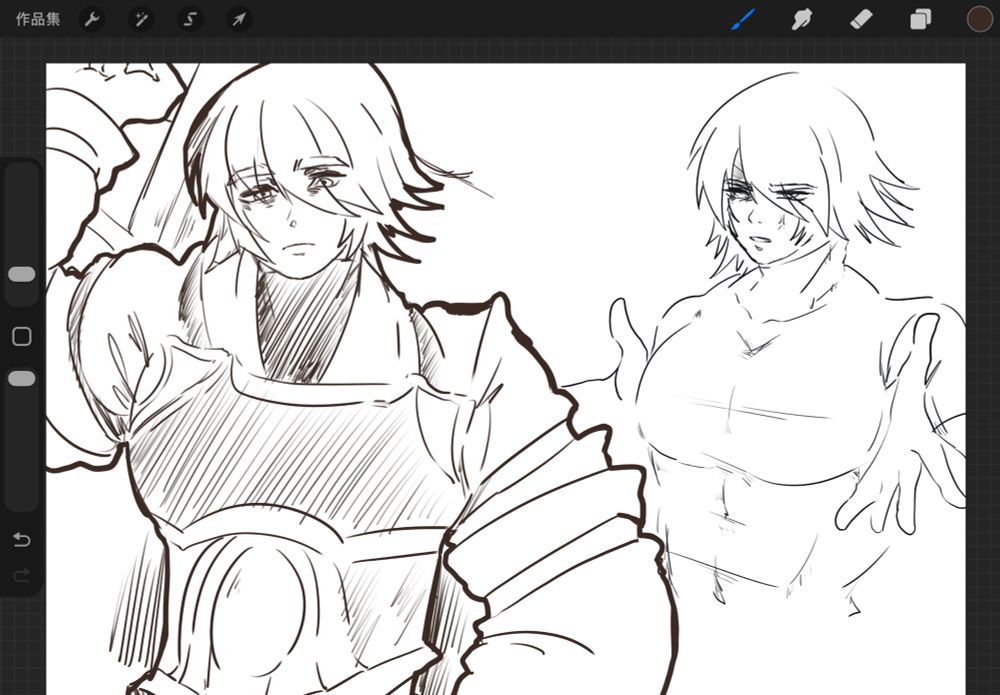The image size is (1000, 695).
Task: Open the Adjustments magic wand menu
Action: click(x=141, y=19)
